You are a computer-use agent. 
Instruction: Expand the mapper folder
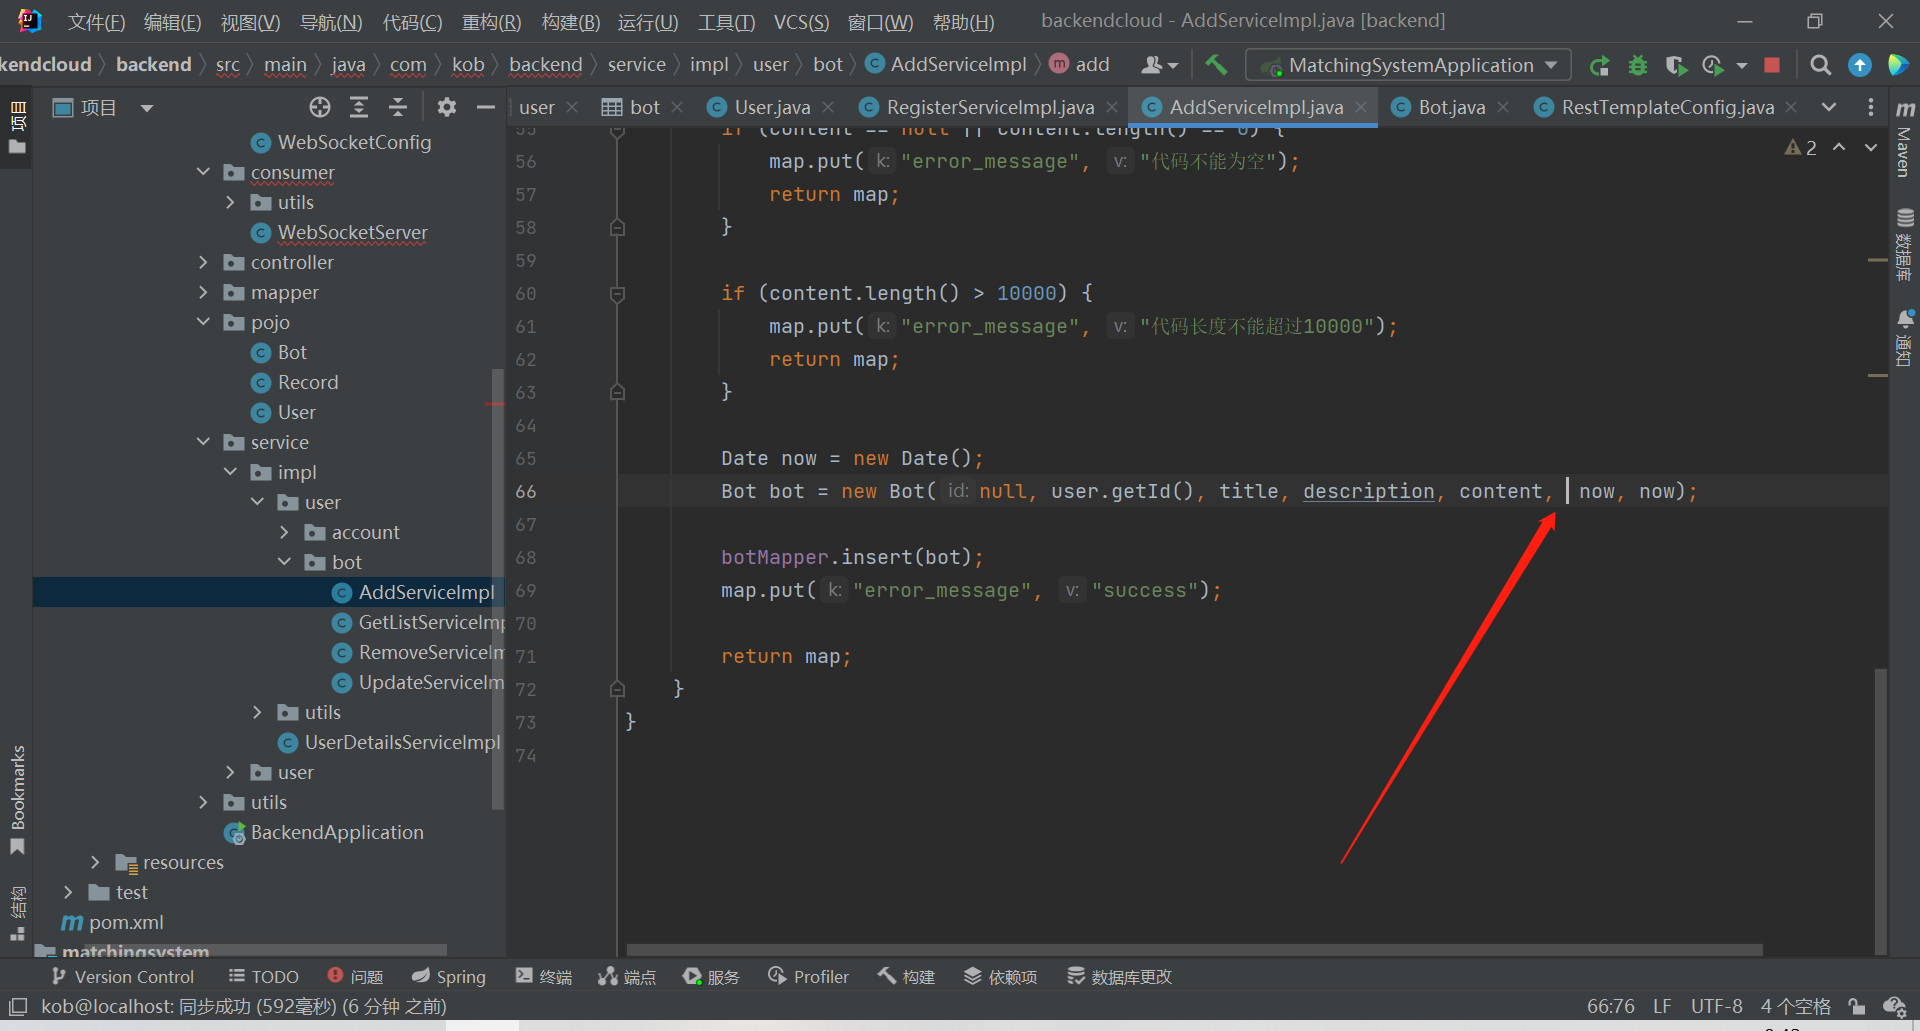(203, 292)
